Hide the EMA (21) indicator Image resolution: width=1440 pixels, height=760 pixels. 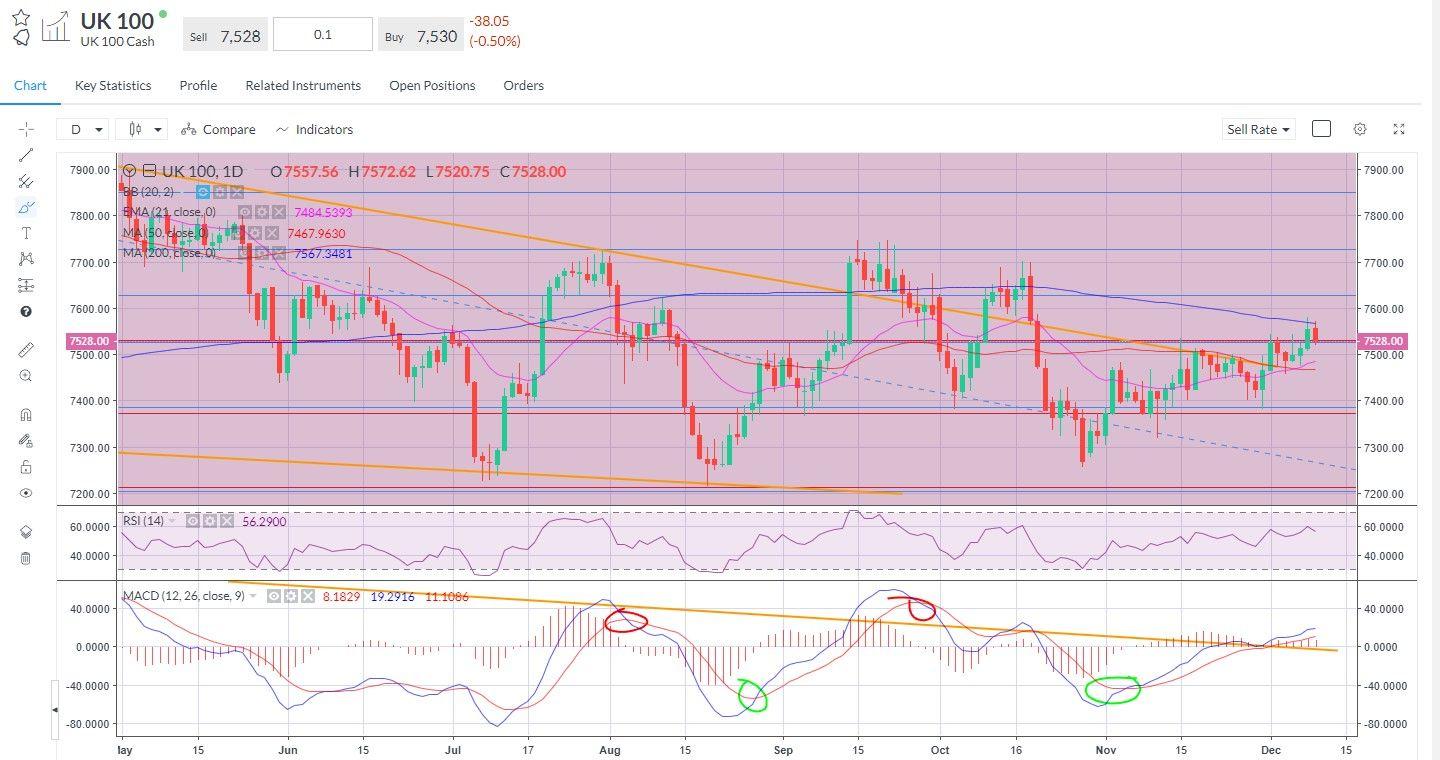click(245, 212)
